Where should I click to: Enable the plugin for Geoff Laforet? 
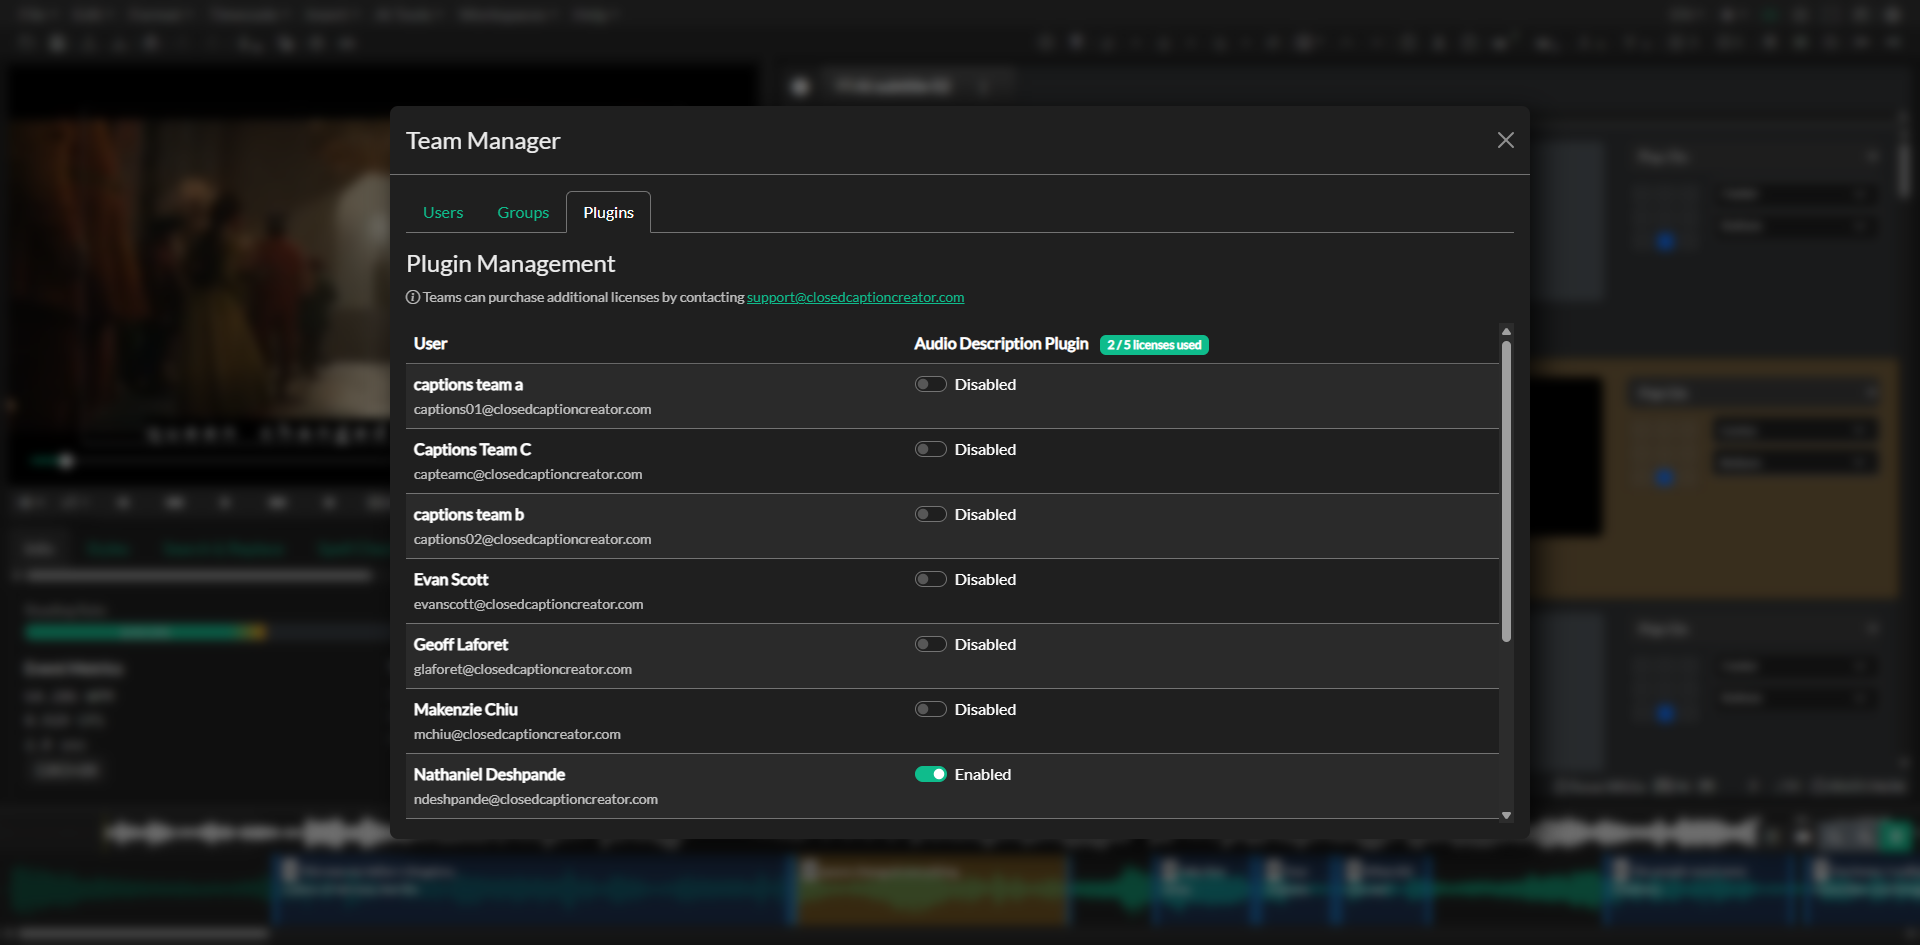[x=930, y=643]
